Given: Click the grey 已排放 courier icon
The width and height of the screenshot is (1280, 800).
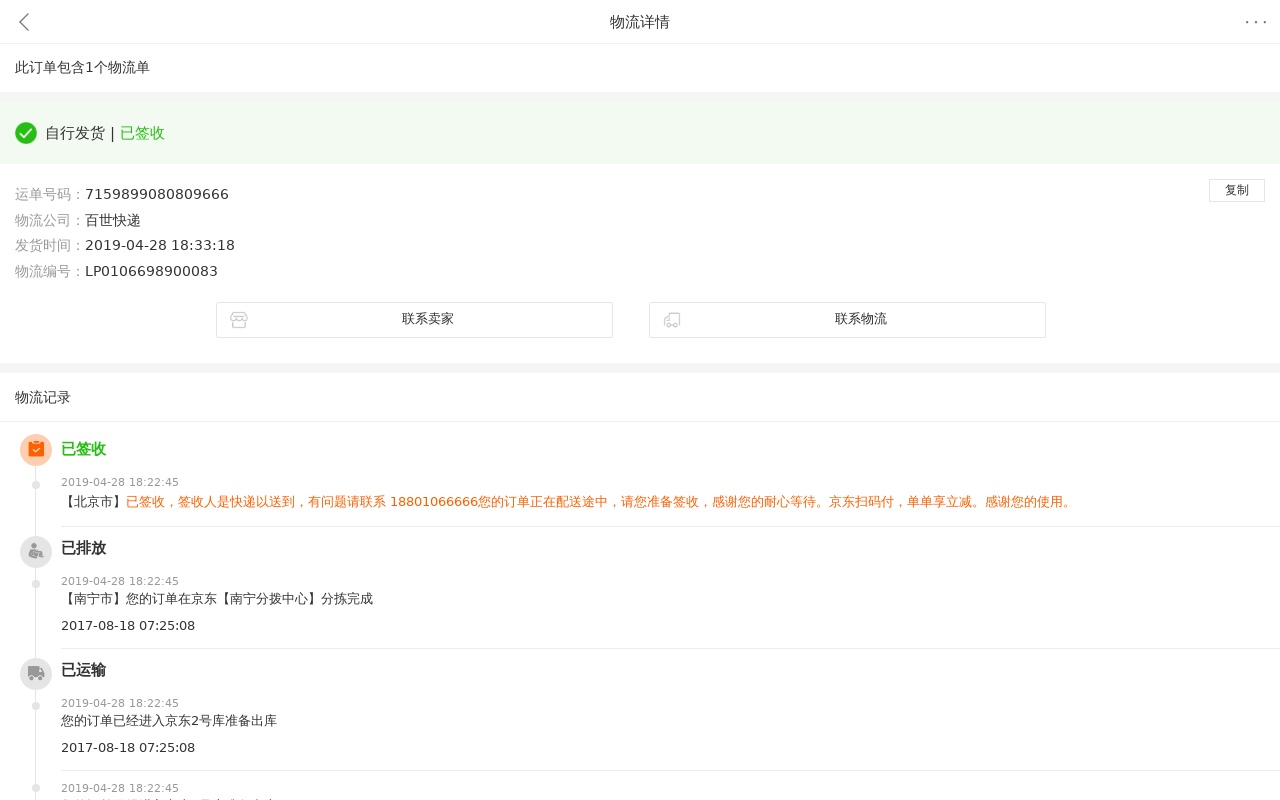Looking at the screenshot, I should coord(36,552).
